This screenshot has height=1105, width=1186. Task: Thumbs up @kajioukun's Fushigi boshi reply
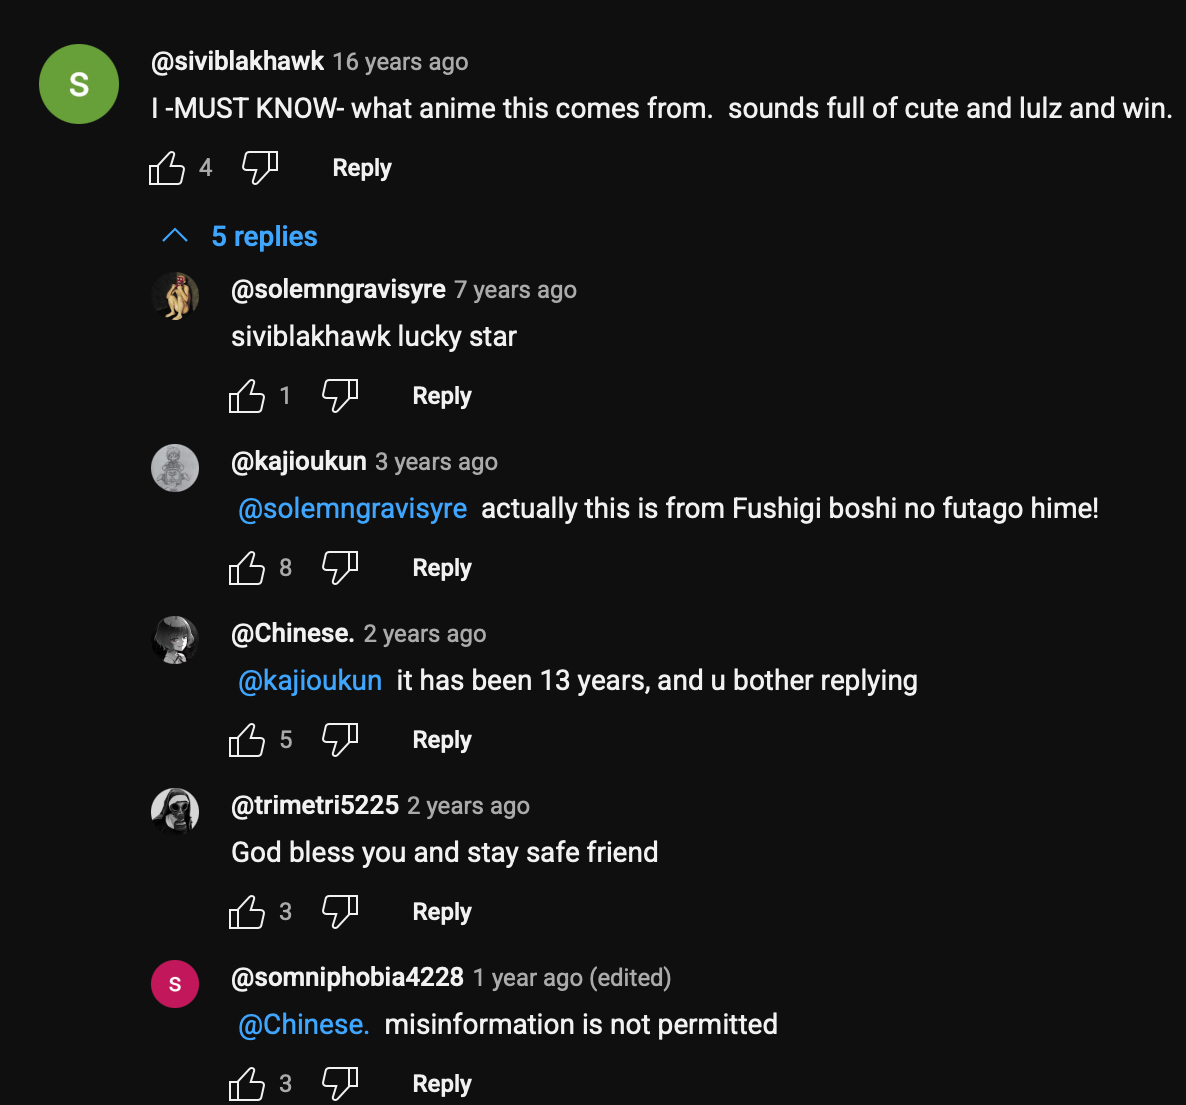tap(247, 568)
